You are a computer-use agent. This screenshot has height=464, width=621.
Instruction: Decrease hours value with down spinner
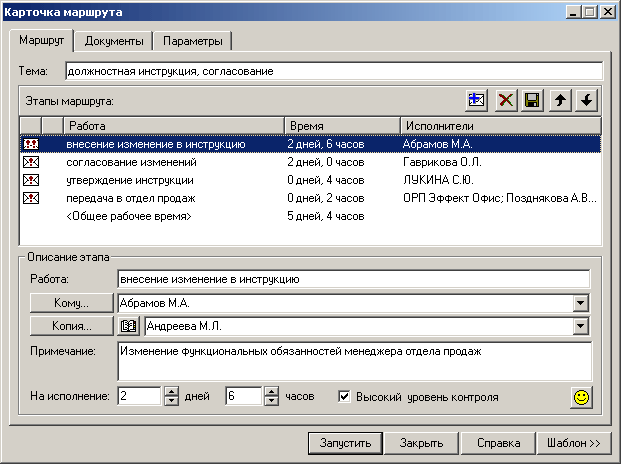point(271,401)
